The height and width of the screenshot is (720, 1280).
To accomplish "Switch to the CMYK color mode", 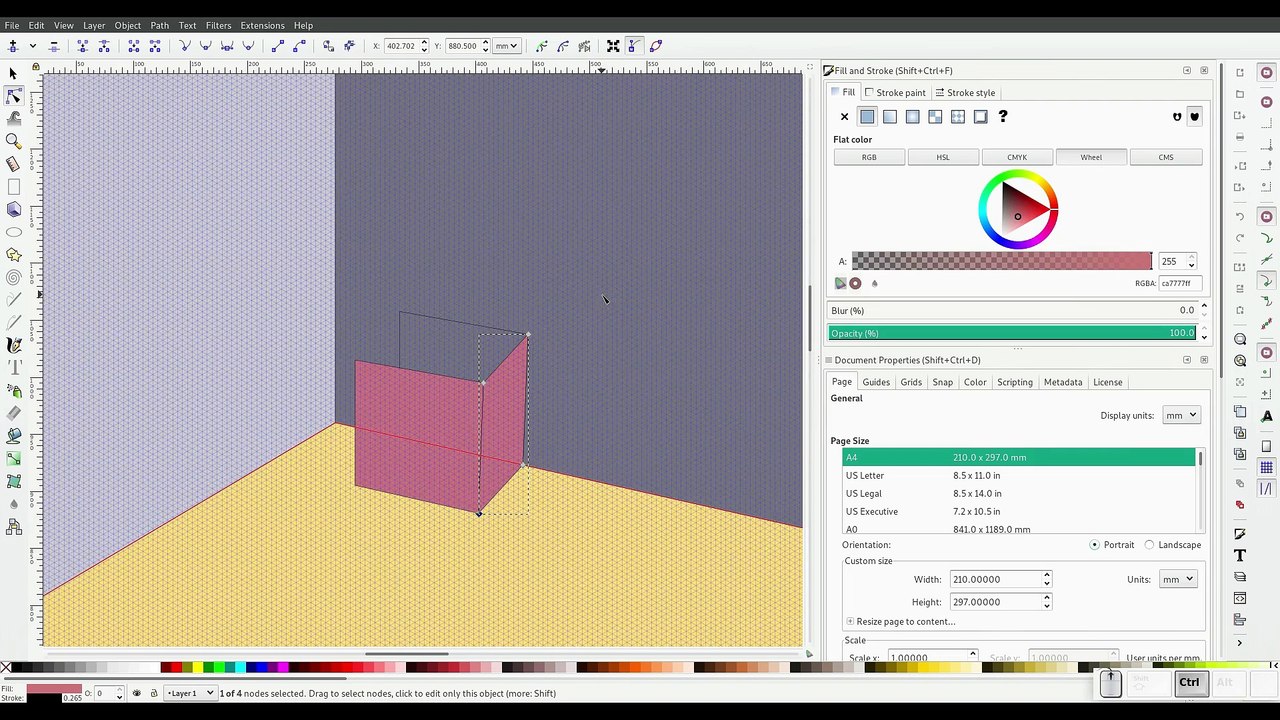I will tap(1017, 157).
